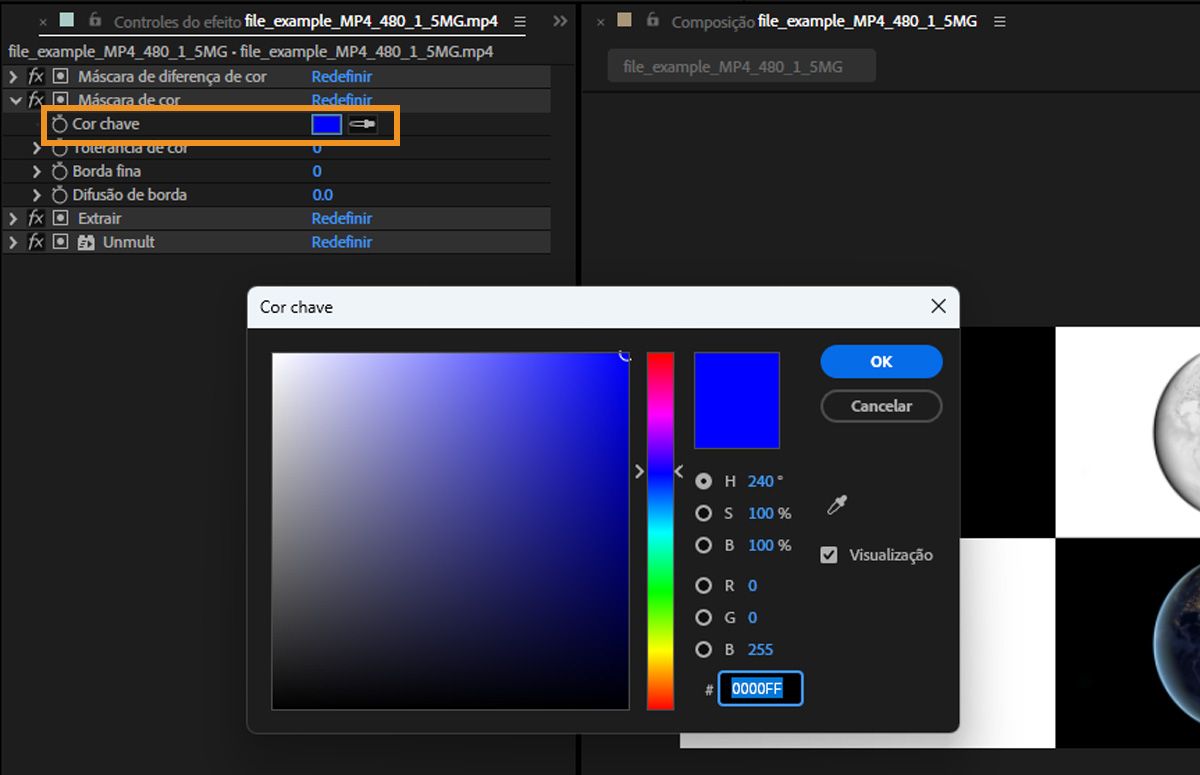Viewport: 1200px width, 775px height.
Task: Click the Composição panel color label square
Action: point(625,20)
